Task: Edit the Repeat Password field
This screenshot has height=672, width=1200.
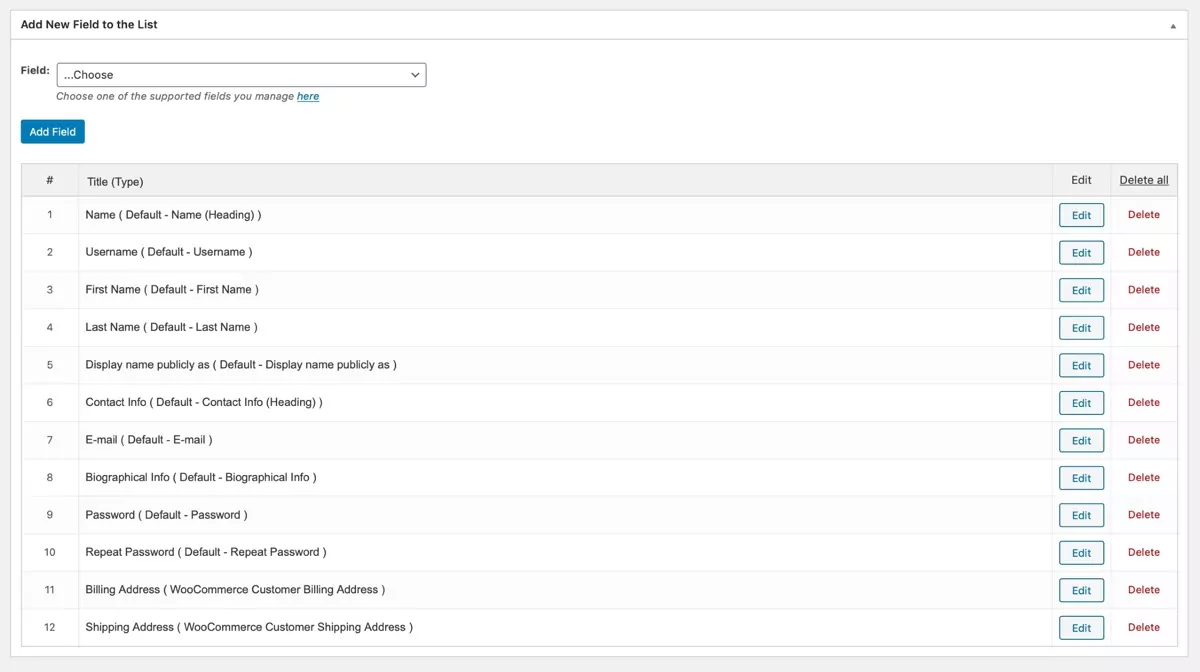Action: click(x=1082, y=553)
